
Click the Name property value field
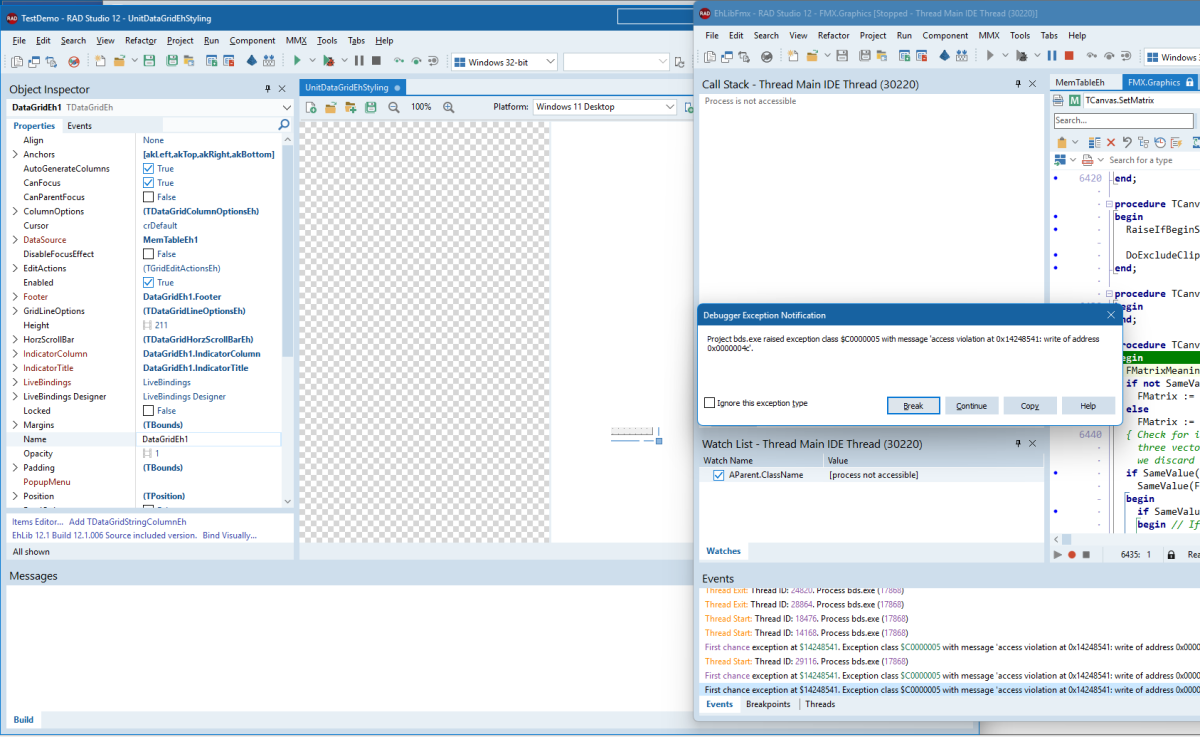coord(210,439)
